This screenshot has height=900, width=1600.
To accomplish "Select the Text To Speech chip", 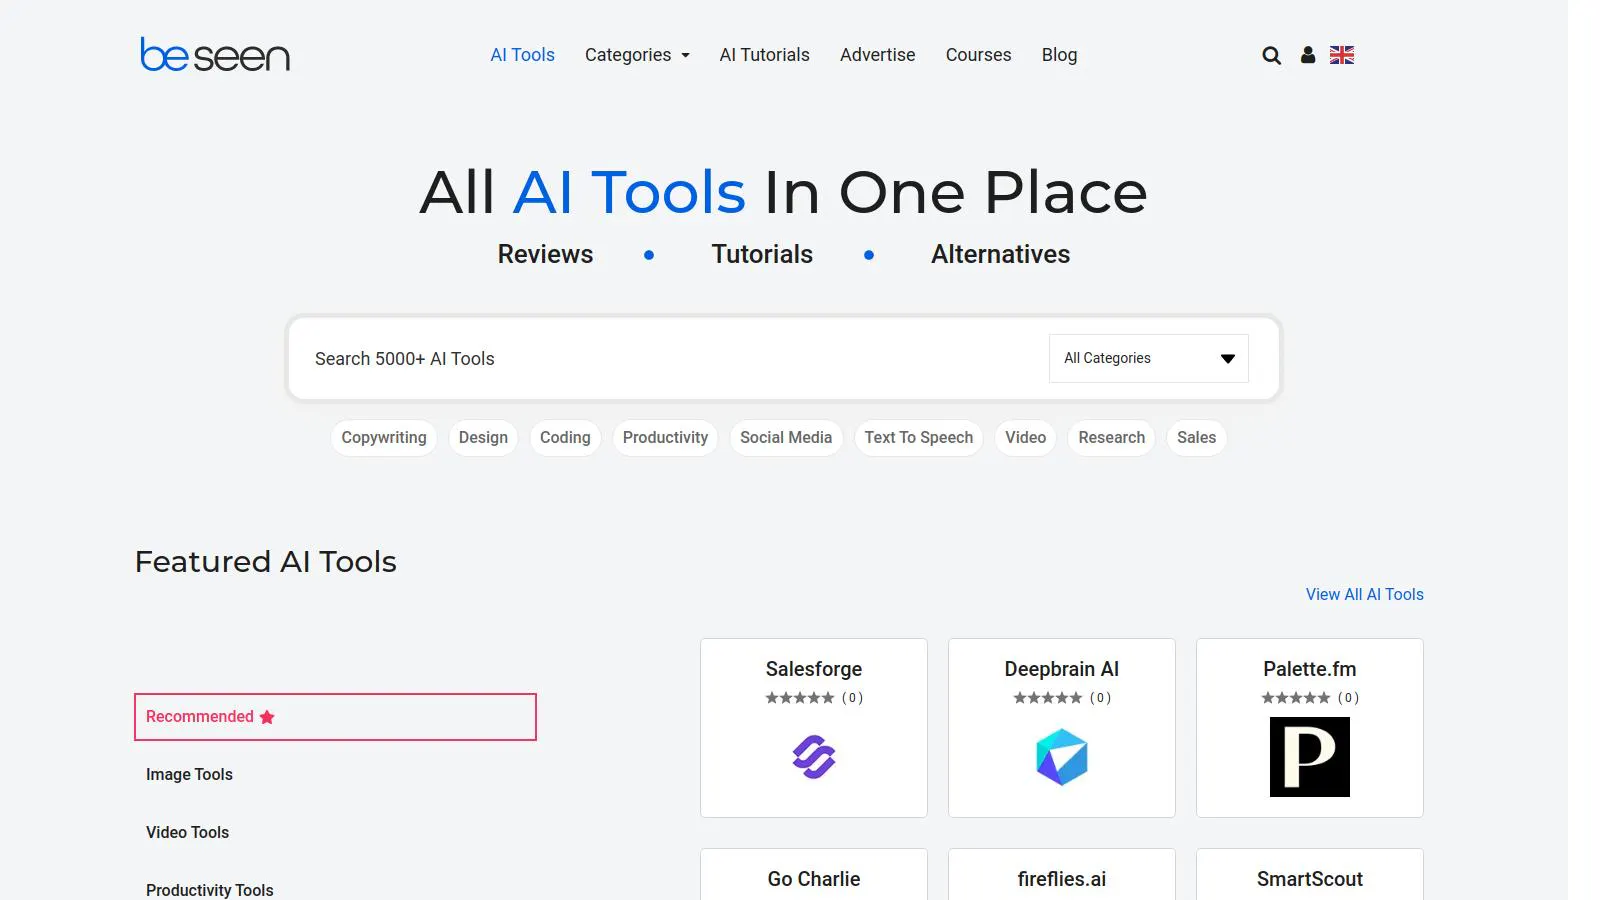I will click(x=919, y=438).
